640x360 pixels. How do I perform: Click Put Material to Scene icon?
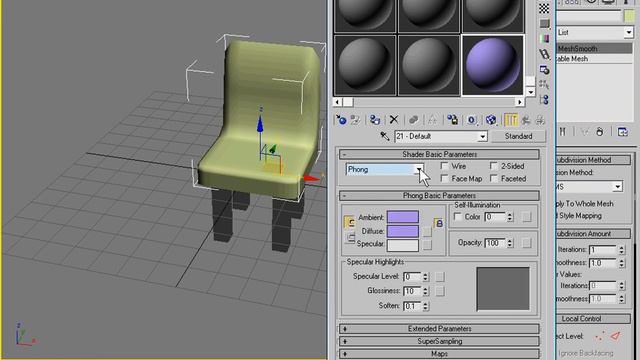click(355, 120)
